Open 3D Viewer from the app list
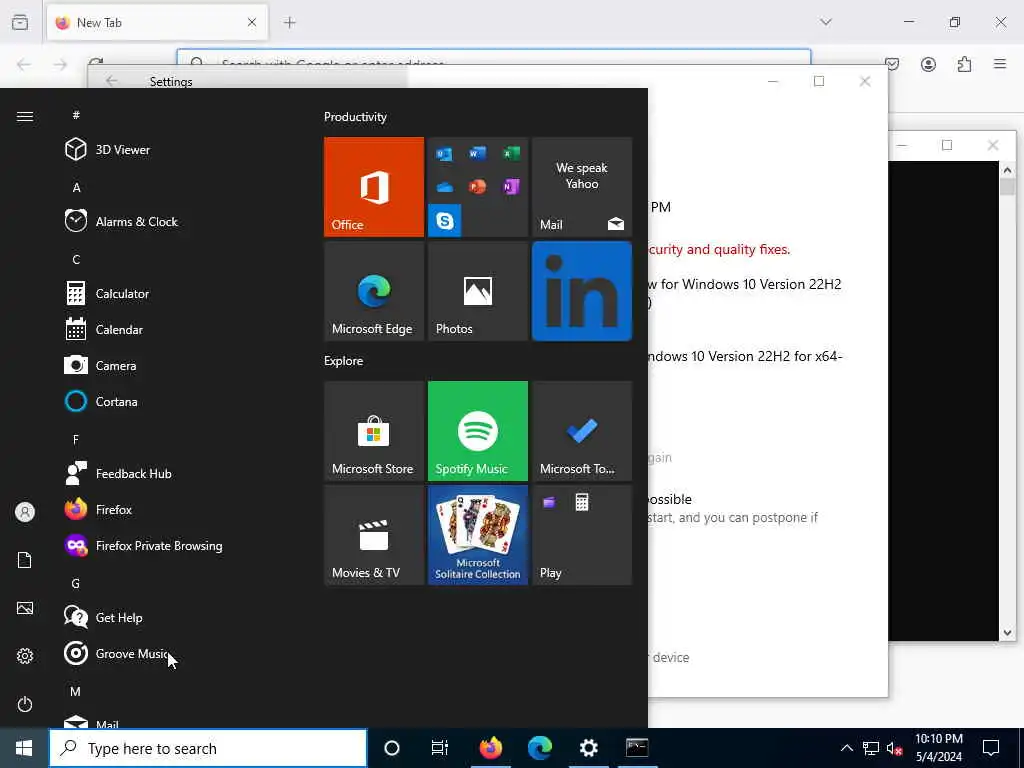Image resolution: width=1024 pixels, height=768 pixels. coord(176,150)
